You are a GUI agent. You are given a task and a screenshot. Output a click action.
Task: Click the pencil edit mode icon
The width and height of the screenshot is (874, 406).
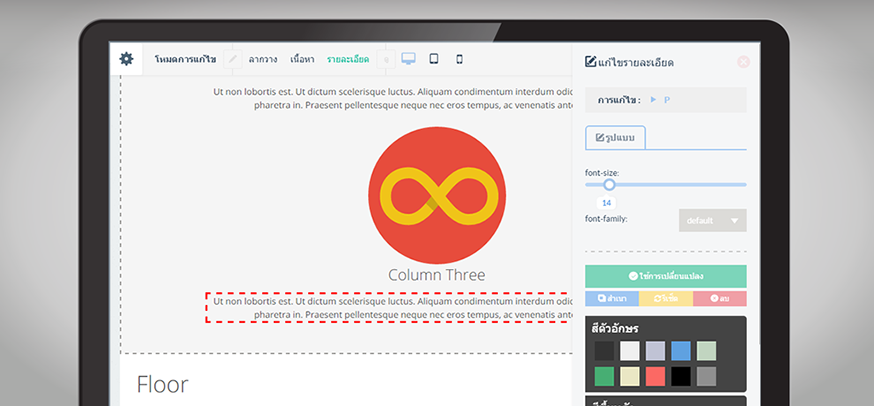click(233, 59)
